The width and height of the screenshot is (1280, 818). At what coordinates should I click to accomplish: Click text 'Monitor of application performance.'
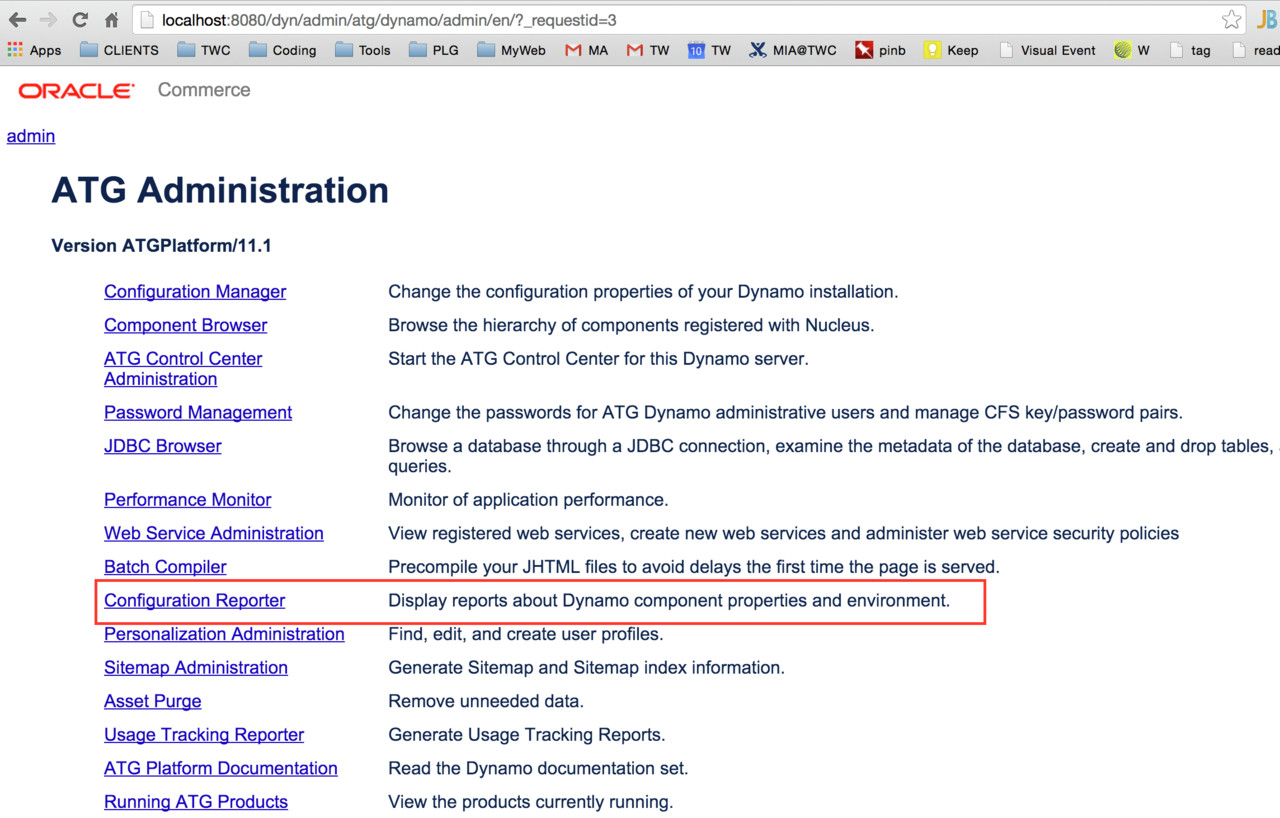click(x=528, y=500)
